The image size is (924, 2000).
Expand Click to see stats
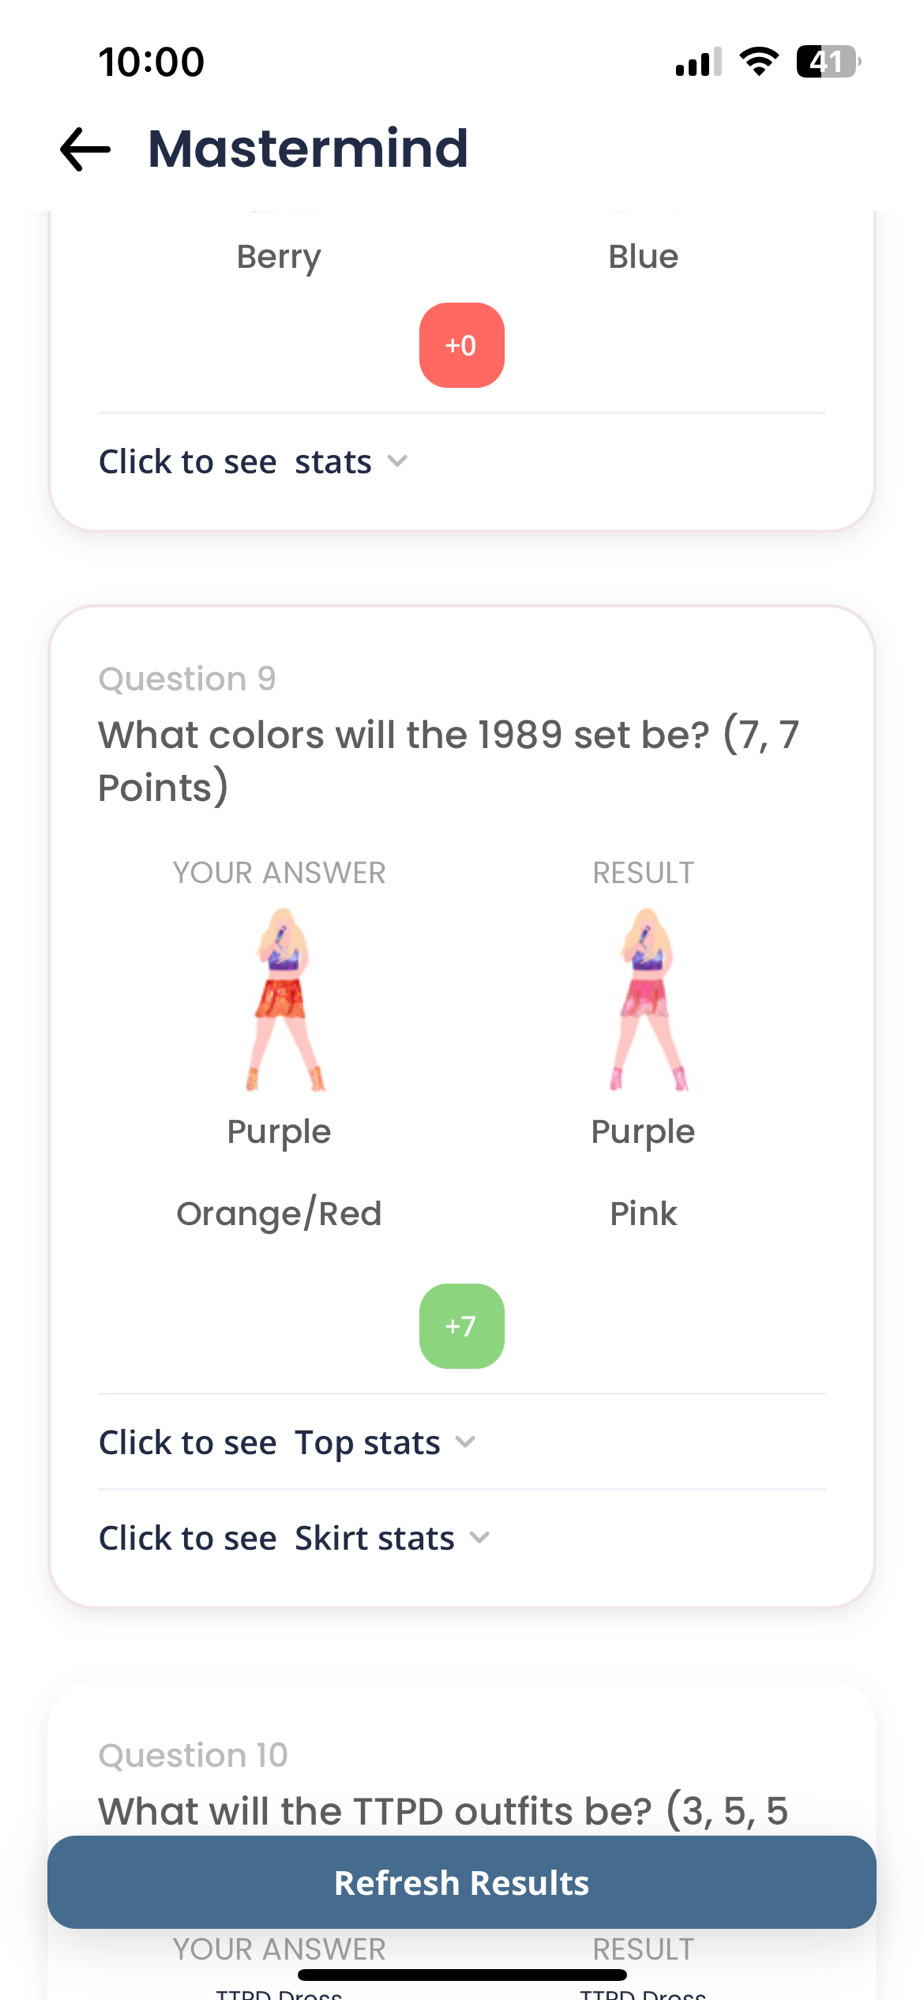pos(253,462)
